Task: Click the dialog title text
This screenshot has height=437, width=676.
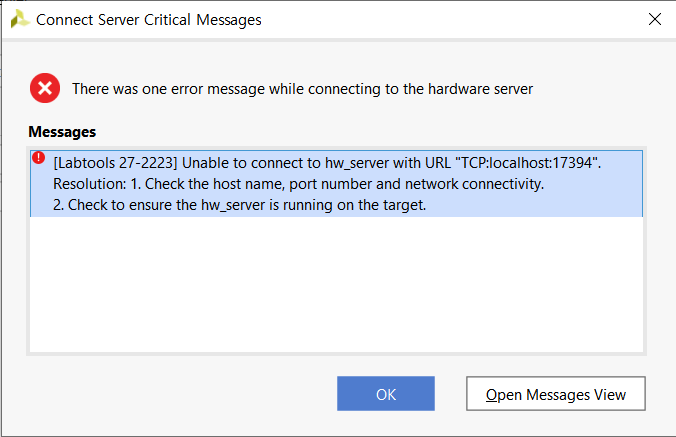Action: pos(148,19)
